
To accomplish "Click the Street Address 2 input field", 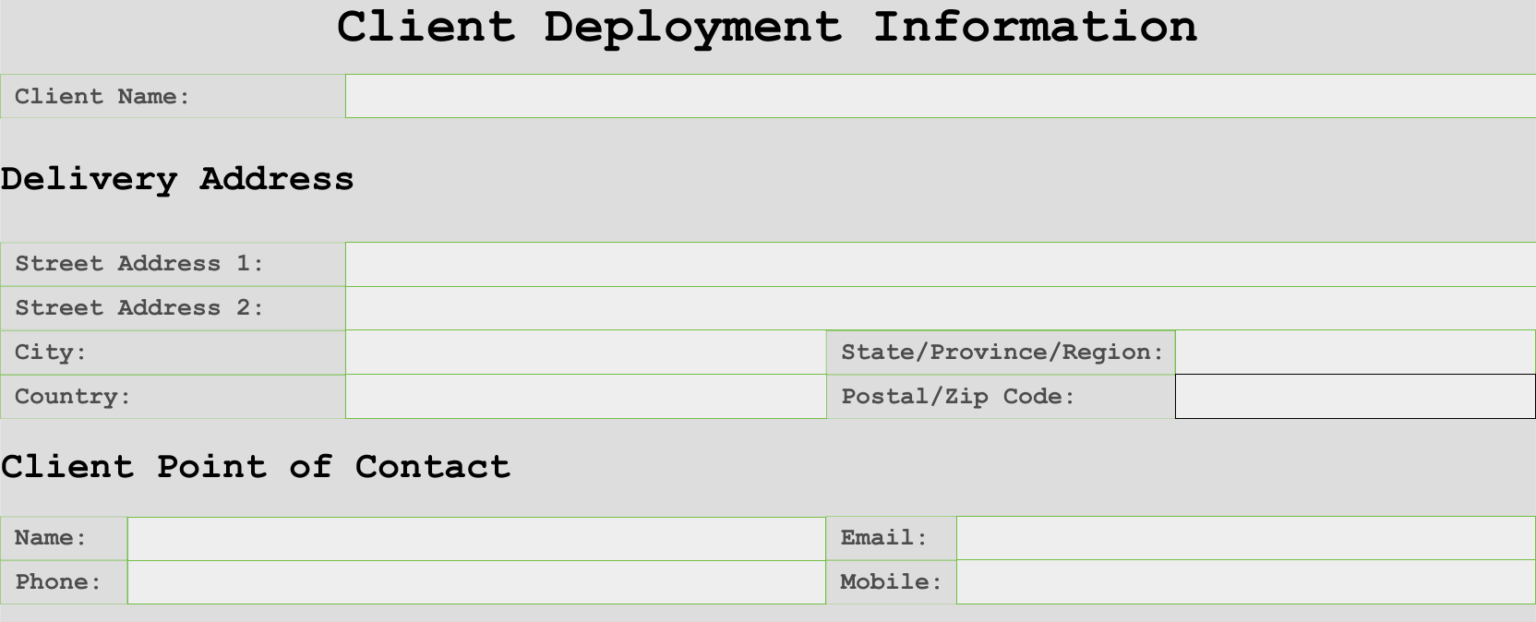I will pos(940,308).
